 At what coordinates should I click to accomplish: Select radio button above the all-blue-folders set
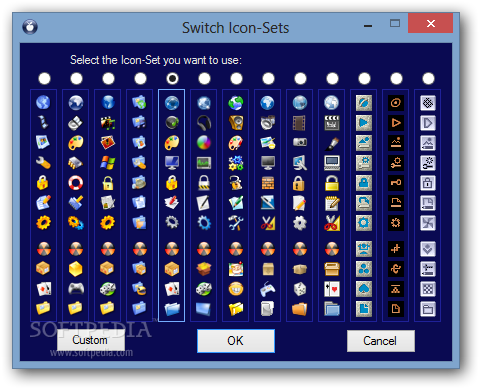(x=140, y=79)
